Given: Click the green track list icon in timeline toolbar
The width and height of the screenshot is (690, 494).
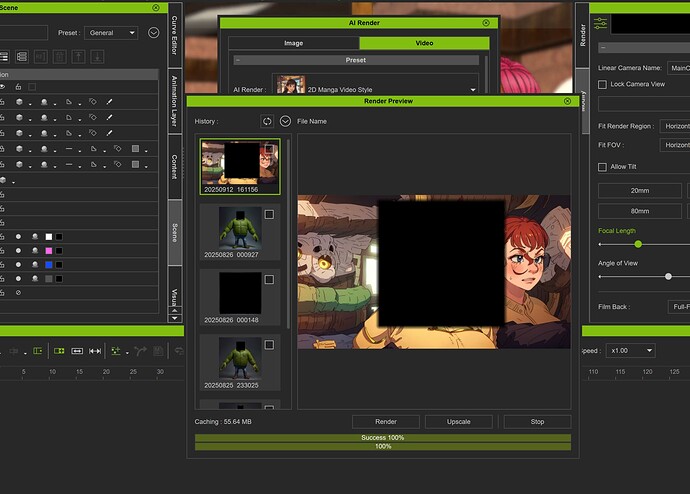Looking at the screenshot, I should (x=38, y=351).
